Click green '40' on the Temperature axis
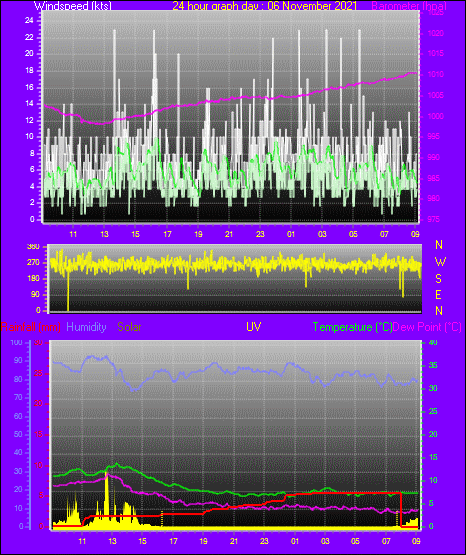466x555 pixels. pyautogui.click(x=433, y=342)
